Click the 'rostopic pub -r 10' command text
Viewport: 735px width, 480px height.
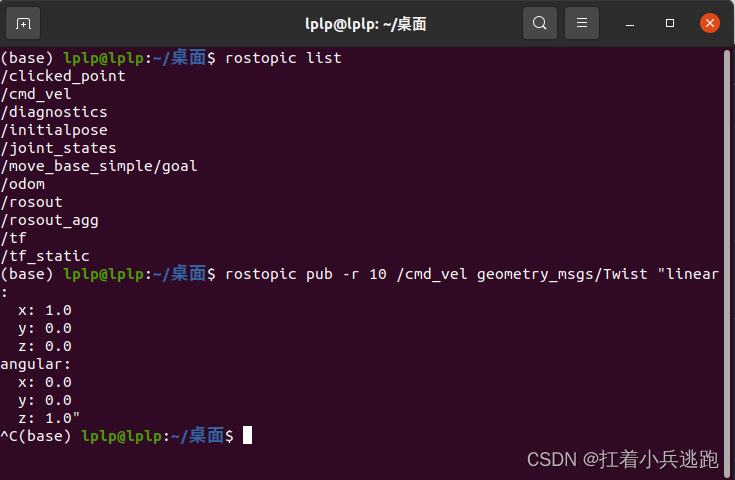(306, 274)
